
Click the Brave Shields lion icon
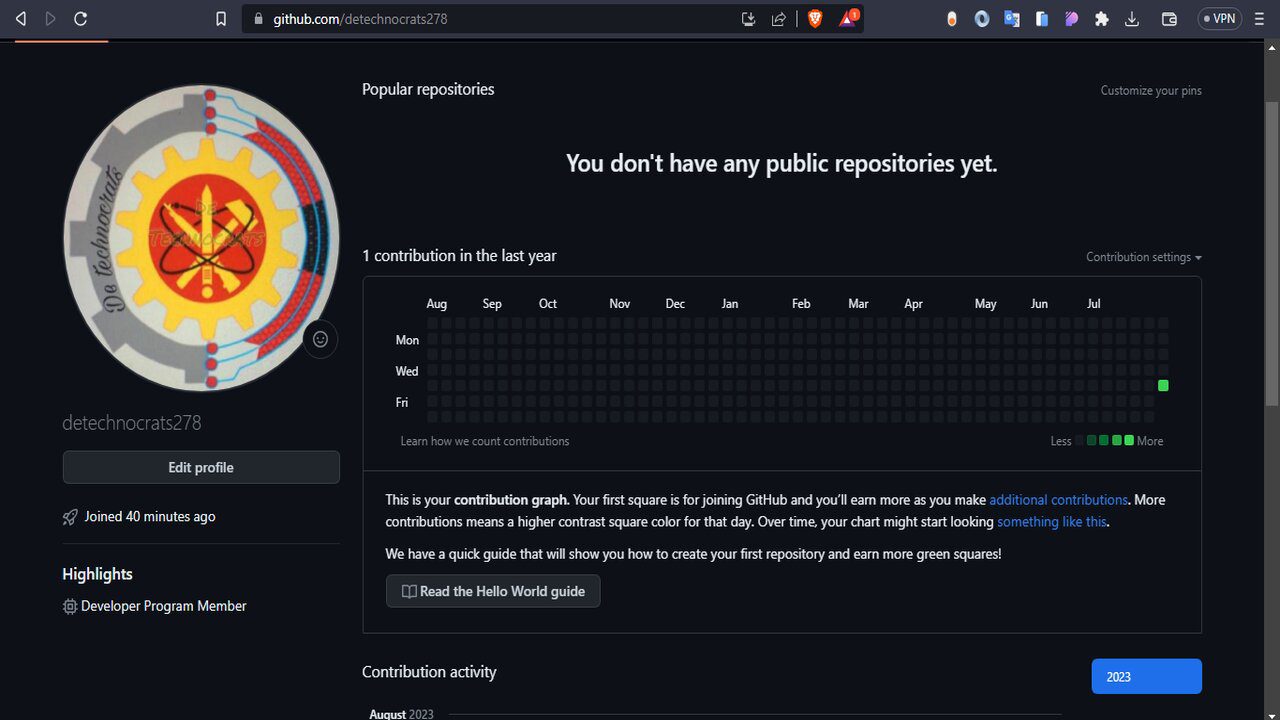(815, 18)
